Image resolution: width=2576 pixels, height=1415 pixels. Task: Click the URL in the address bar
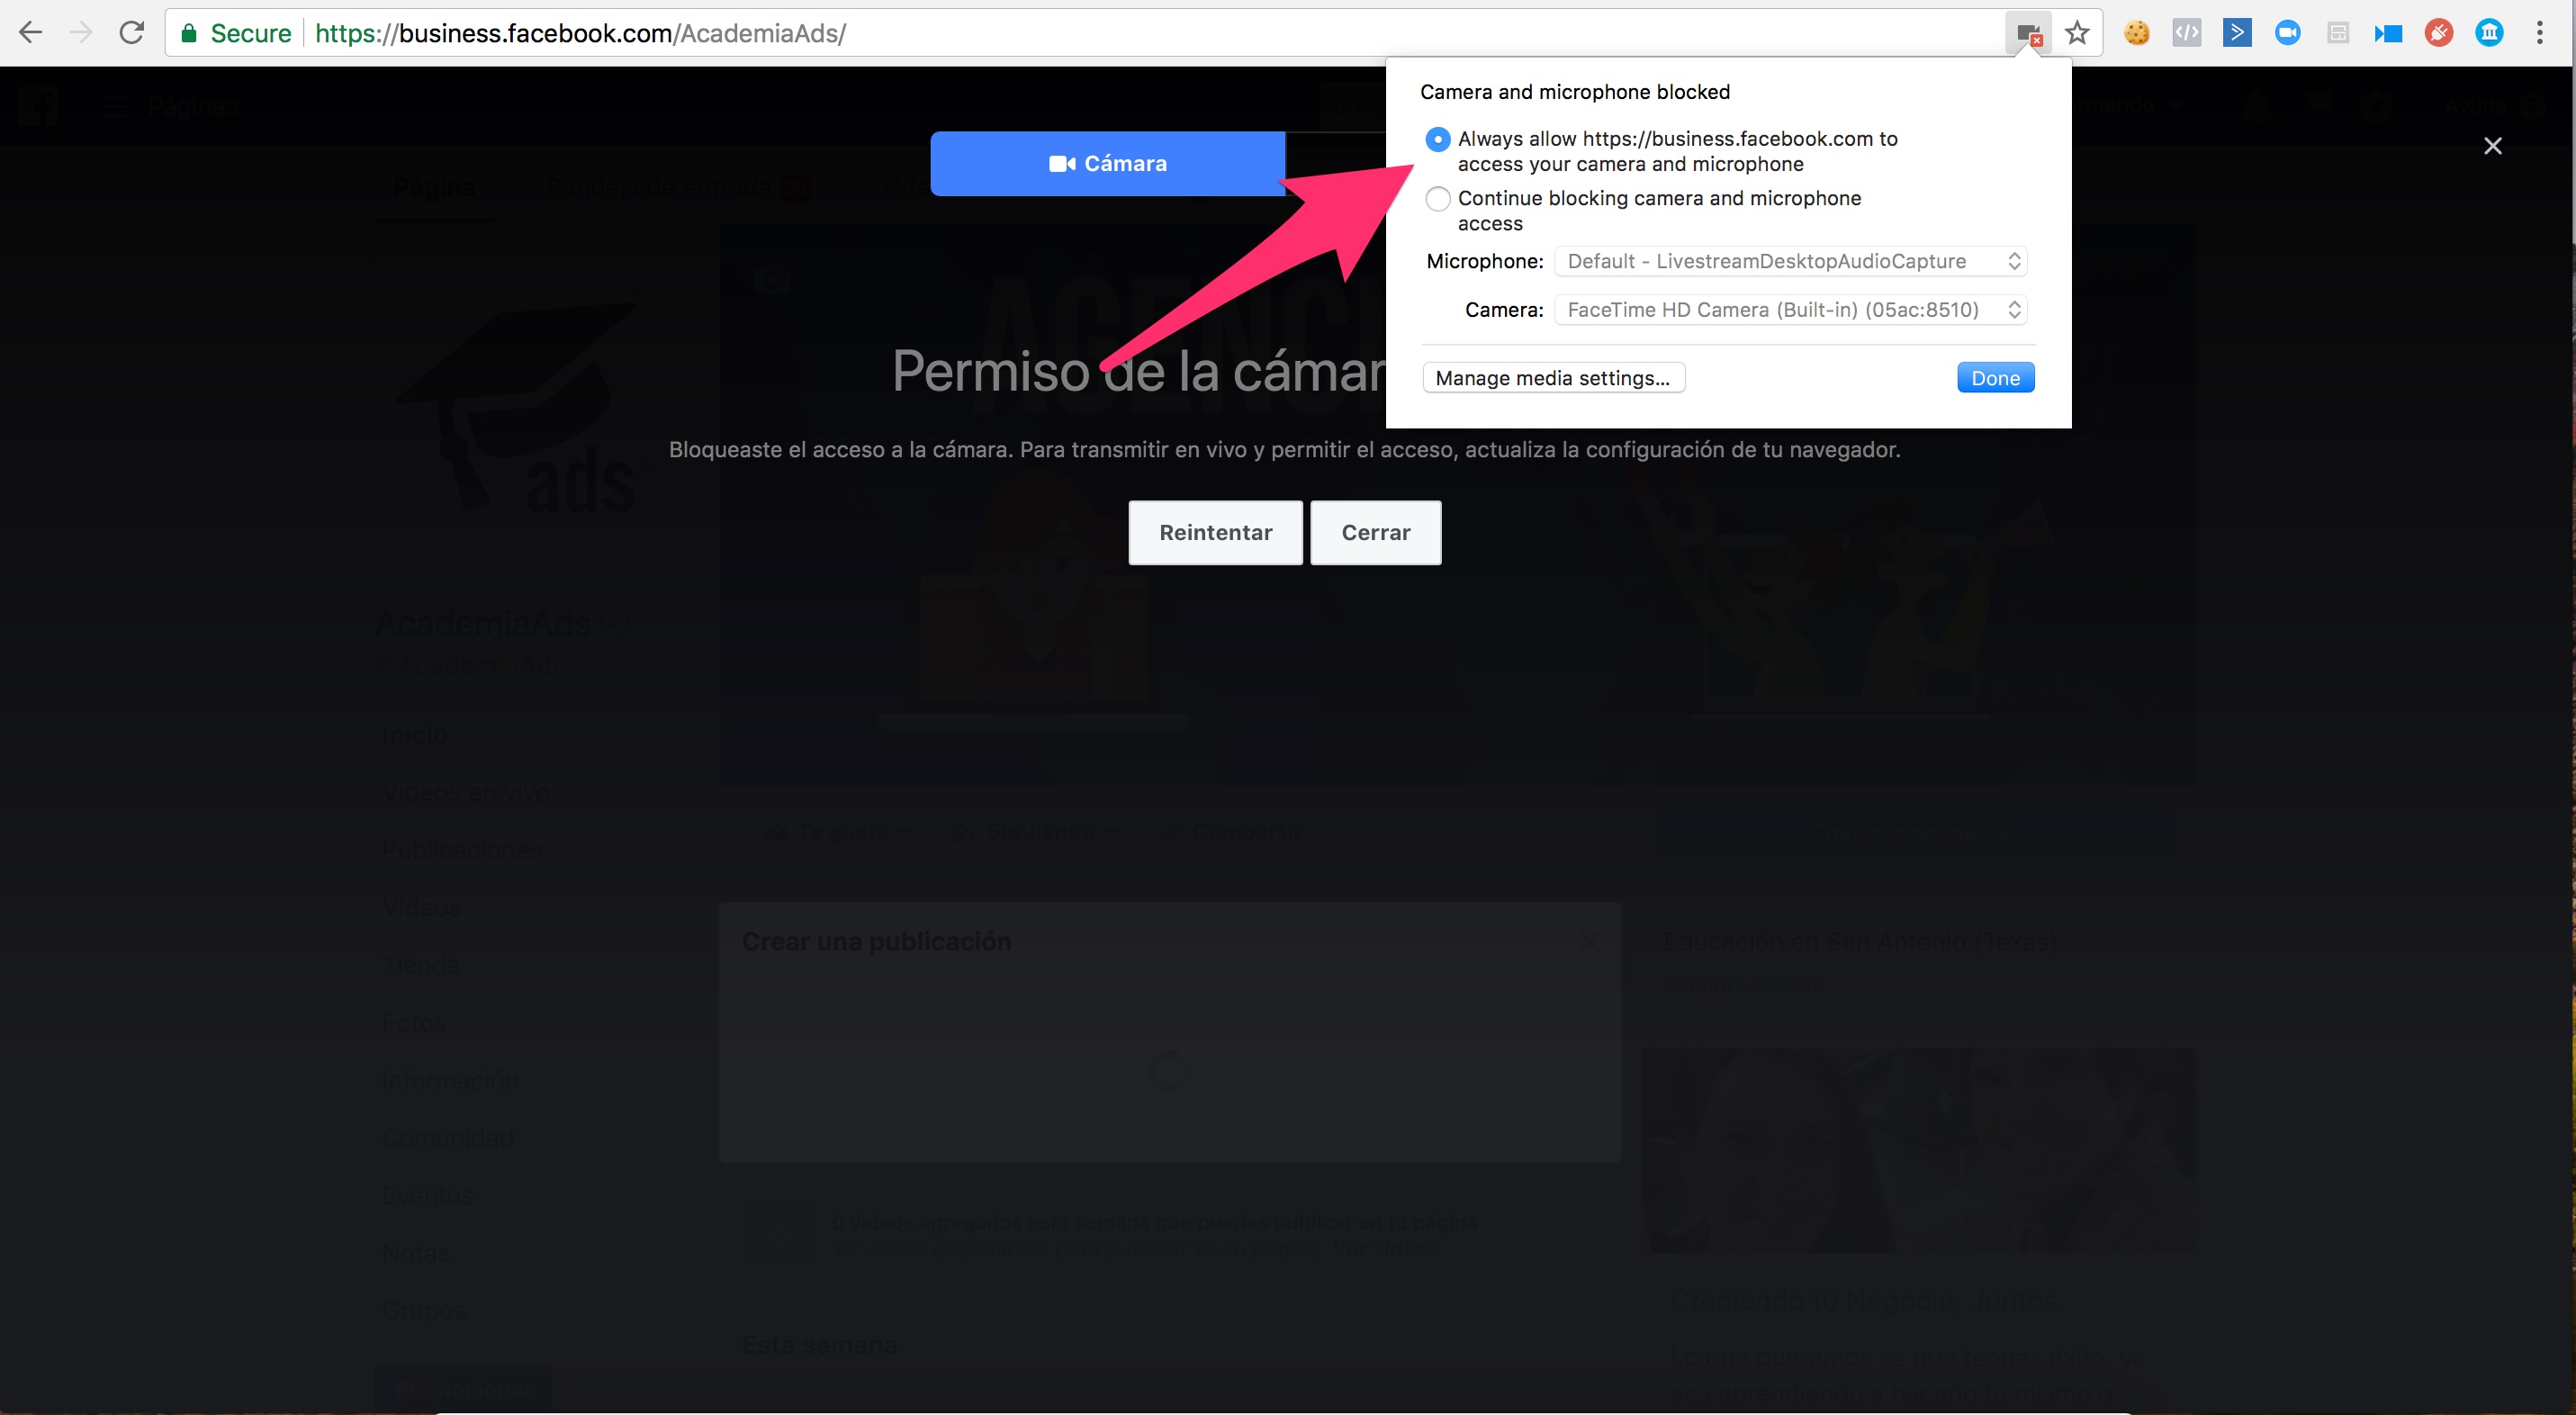[580, 34]
